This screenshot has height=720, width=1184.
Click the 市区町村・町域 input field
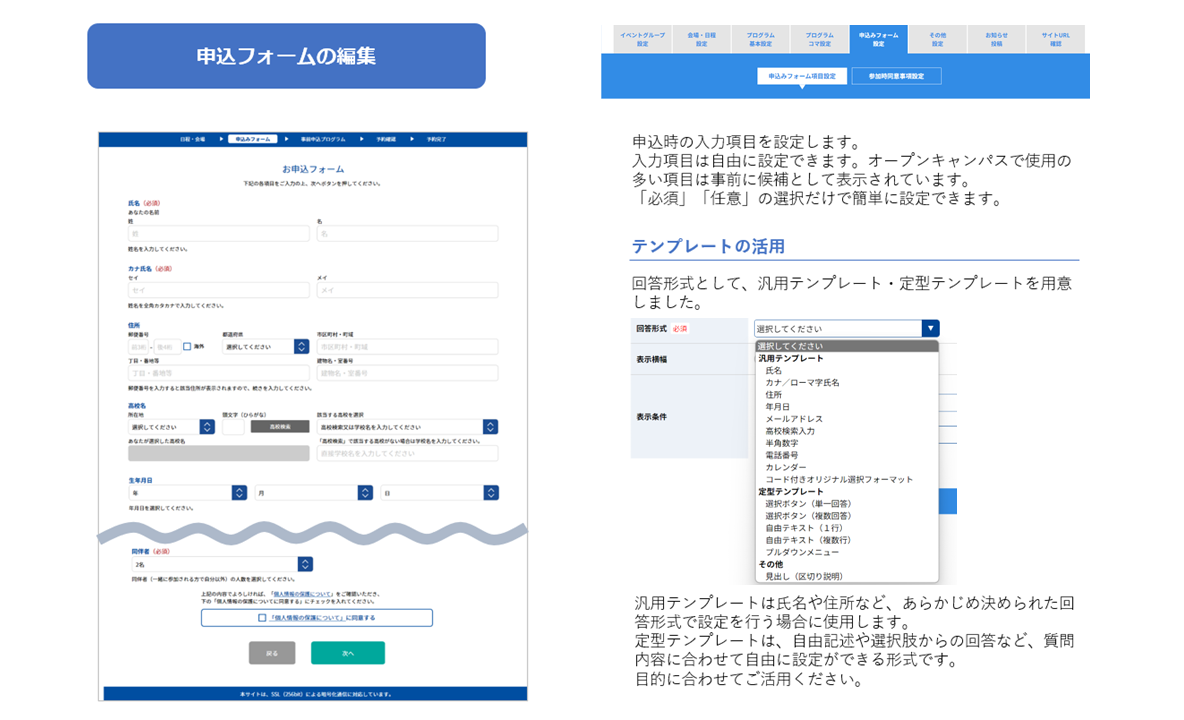pos(408,347)
